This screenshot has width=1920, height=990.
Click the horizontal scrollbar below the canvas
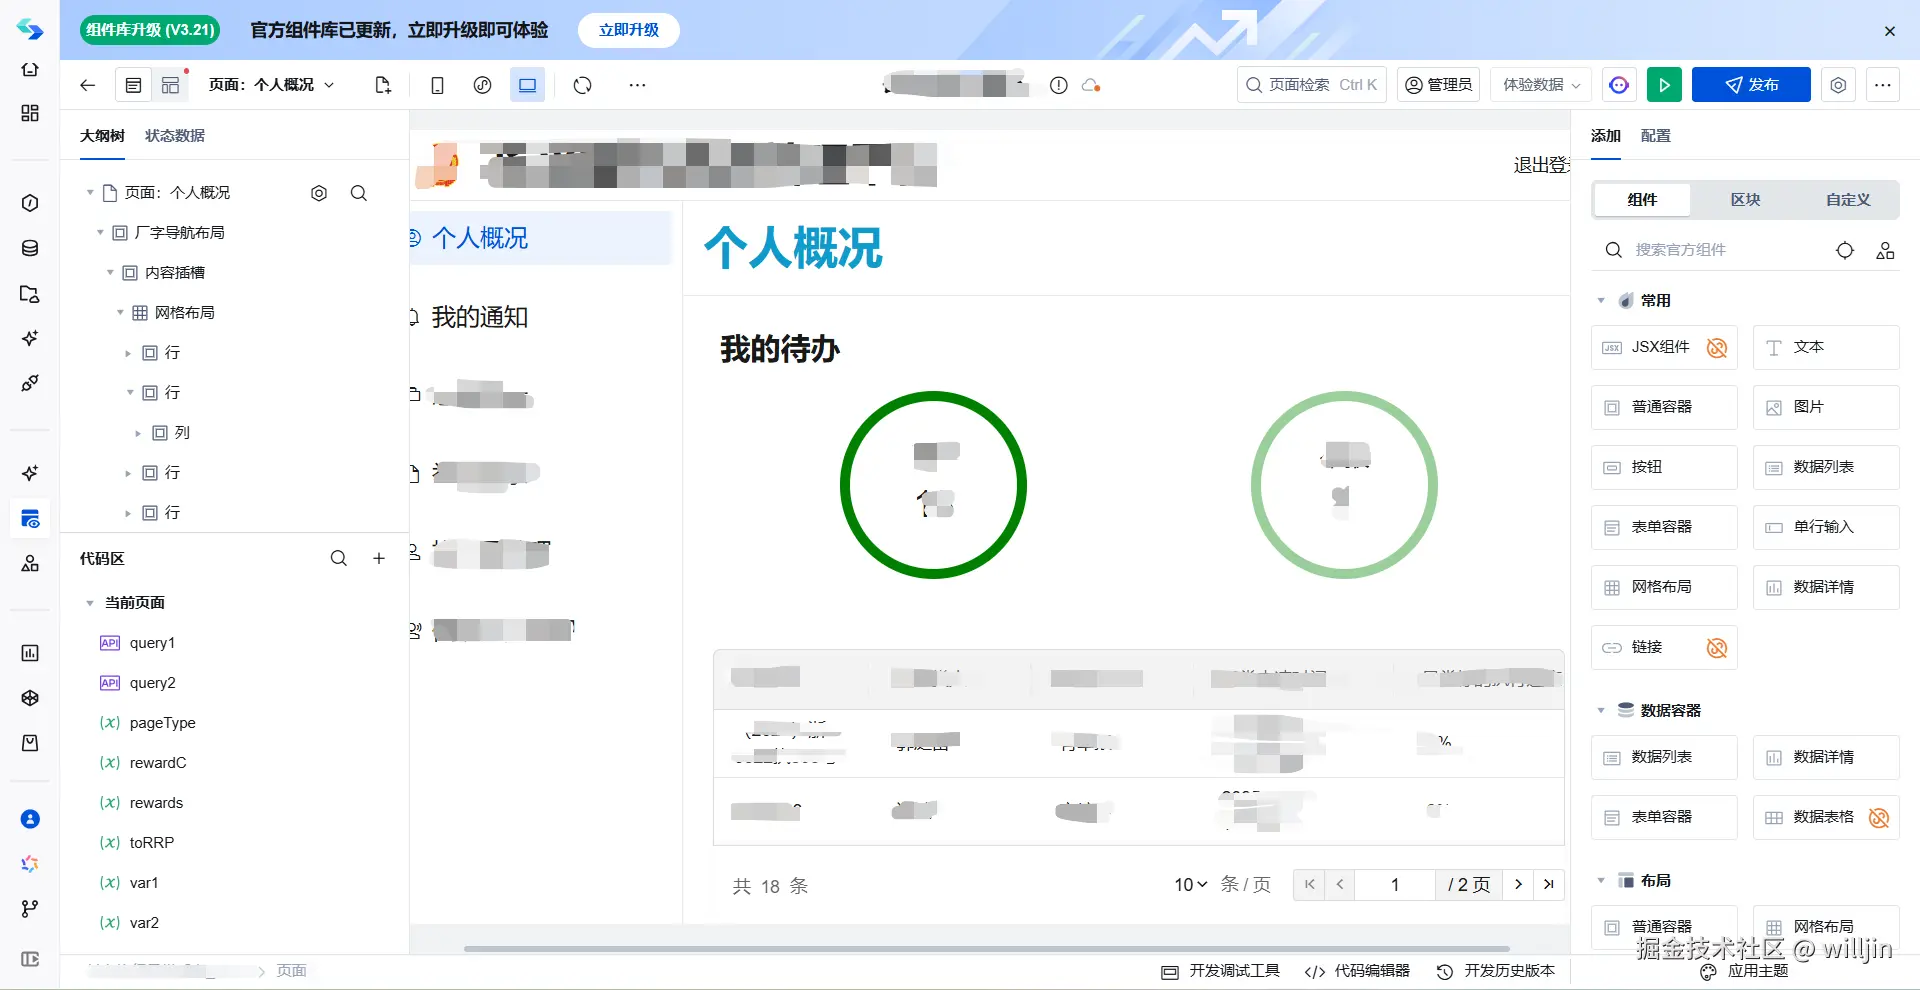coord(986,948)
